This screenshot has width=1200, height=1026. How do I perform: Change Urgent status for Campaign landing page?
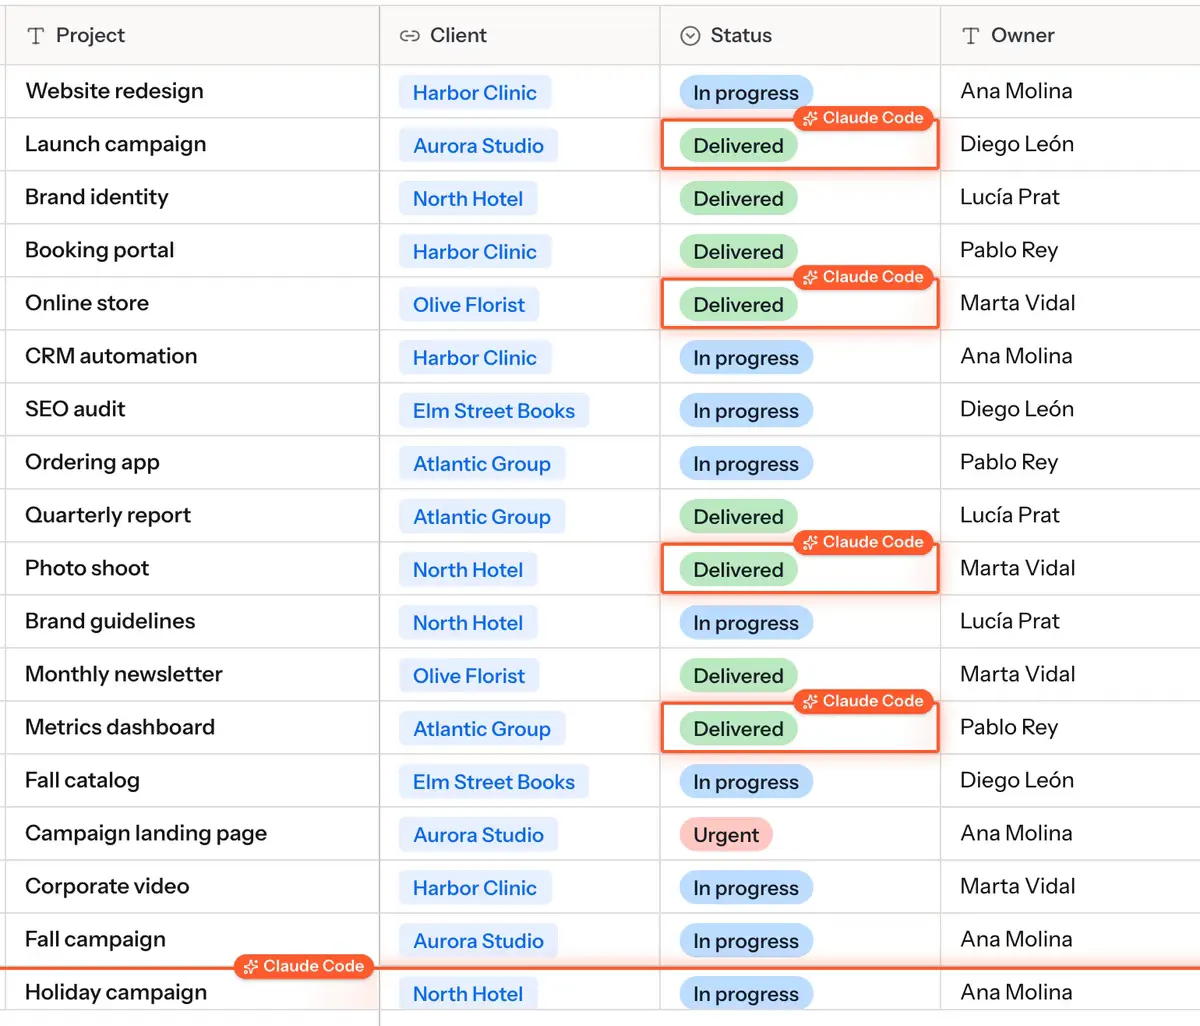726,835
